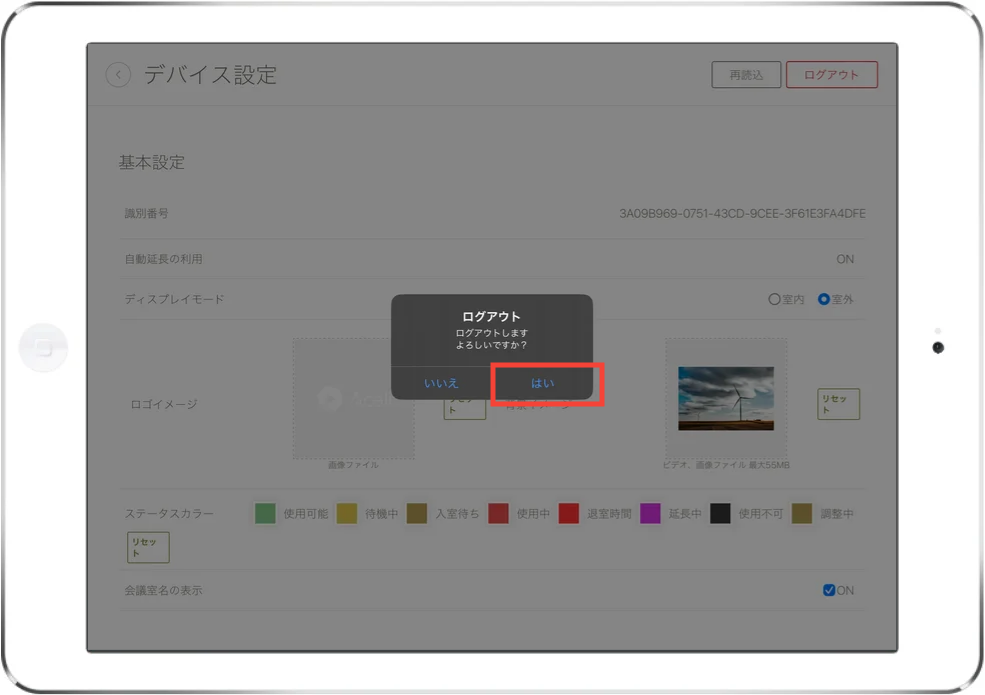The width and height of the screenshot is (985, 695).
Task: Click the 再読込 reload button
Action: [746, 75]
